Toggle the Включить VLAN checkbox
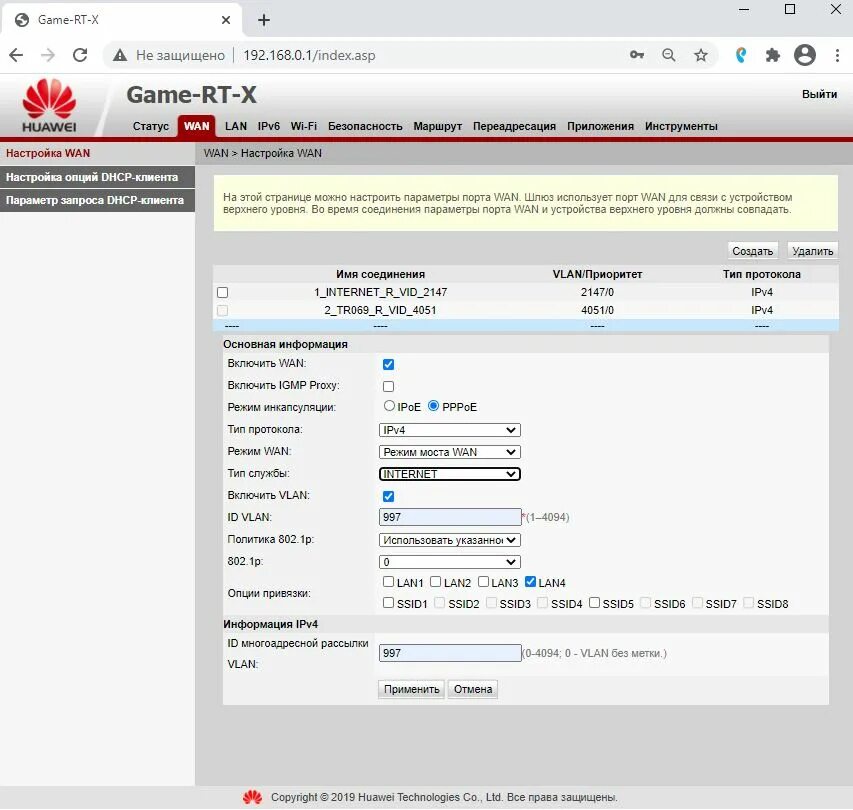Viewport: 853px width, 810px height. pyautogui.click(x=388, y=496)
